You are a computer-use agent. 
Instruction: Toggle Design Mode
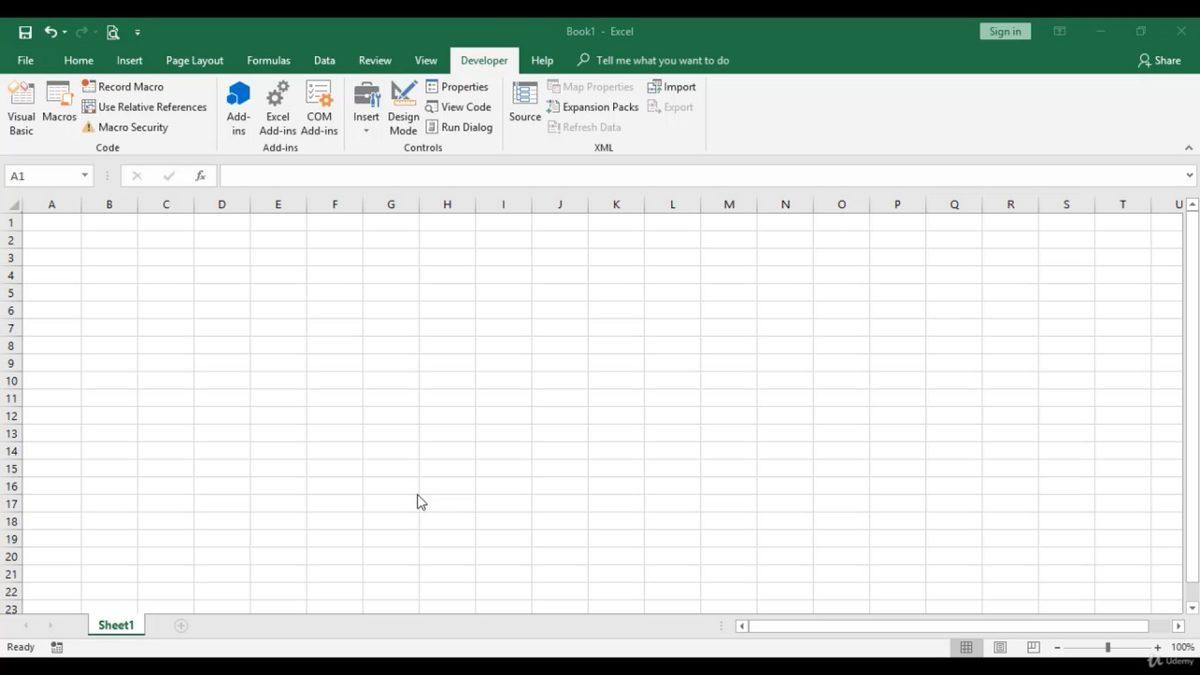pos(403,105)
